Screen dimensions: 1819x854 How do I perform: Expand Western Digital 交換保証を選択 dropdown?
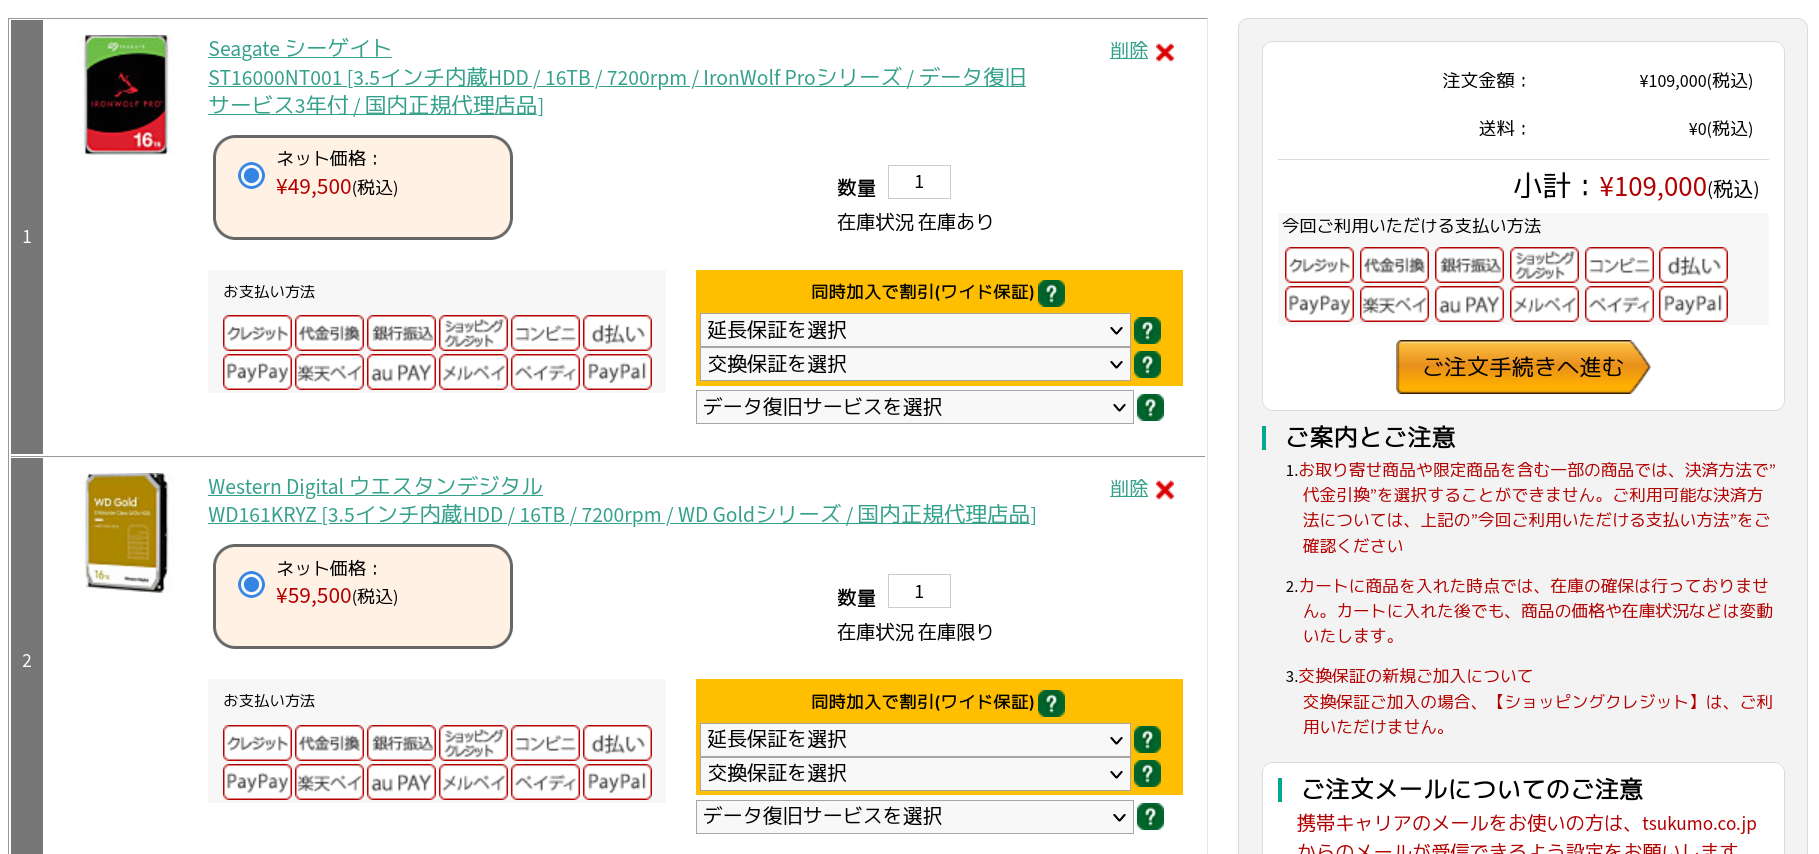pos(915,773)
